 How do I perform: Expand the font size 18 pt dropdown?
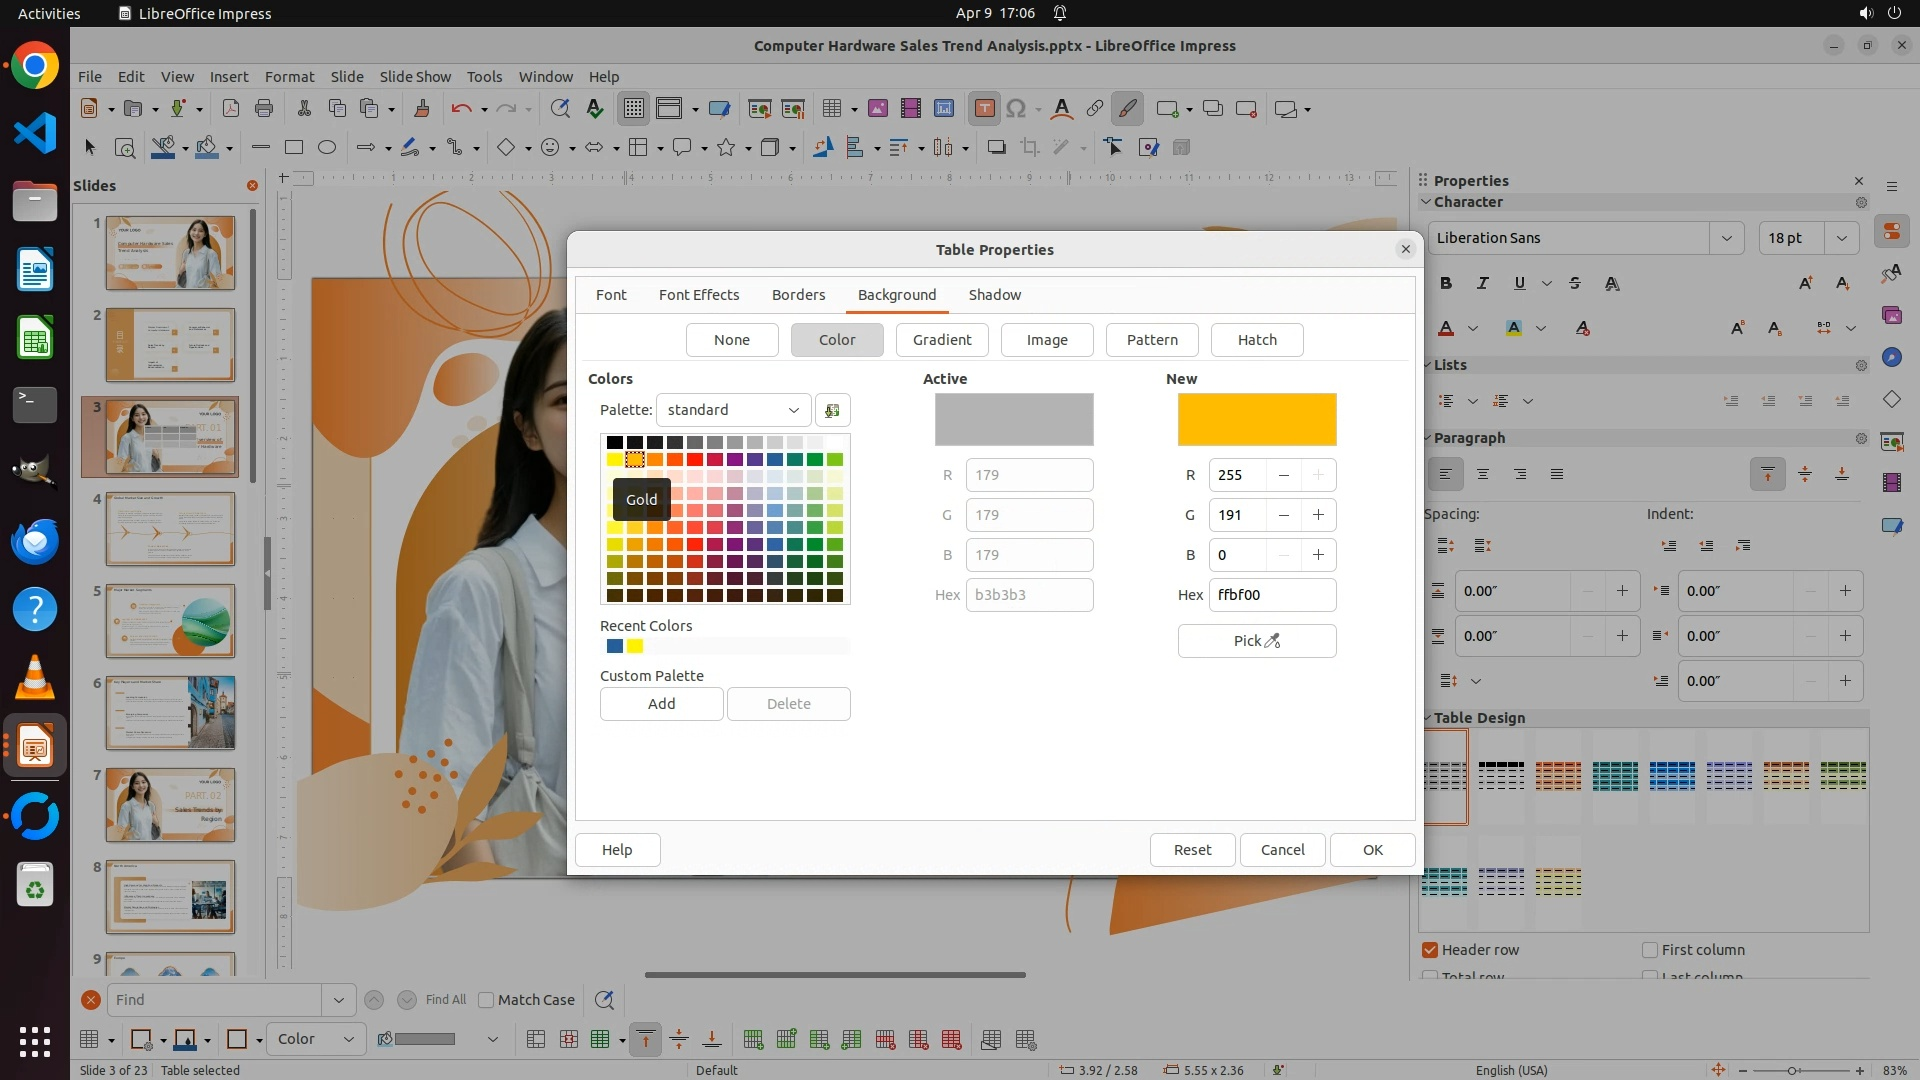tap(1841, 238)
